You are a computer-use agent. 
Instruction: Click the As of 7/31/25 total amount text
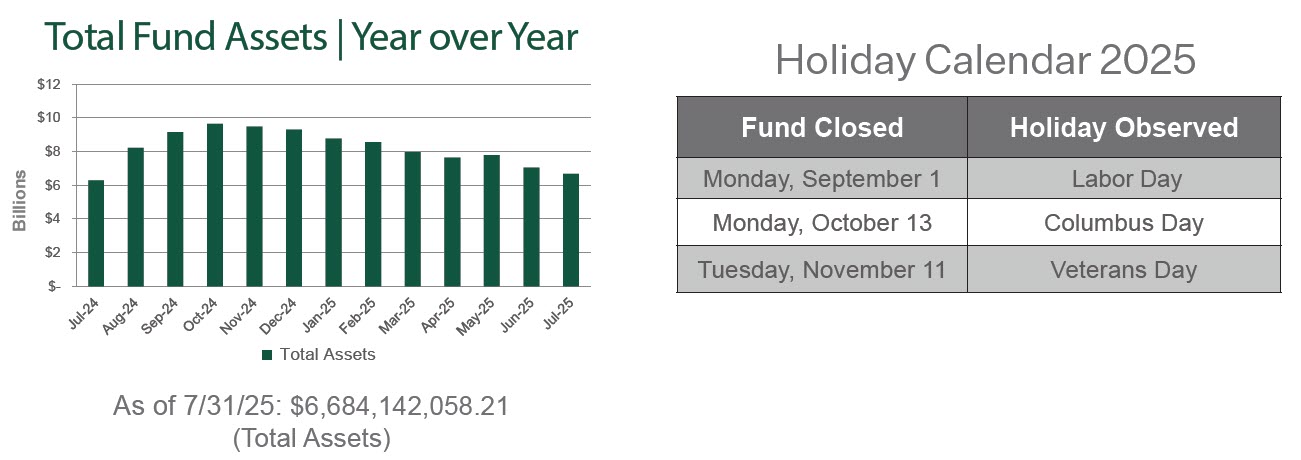pyautogui.click(x=311, y=406)
